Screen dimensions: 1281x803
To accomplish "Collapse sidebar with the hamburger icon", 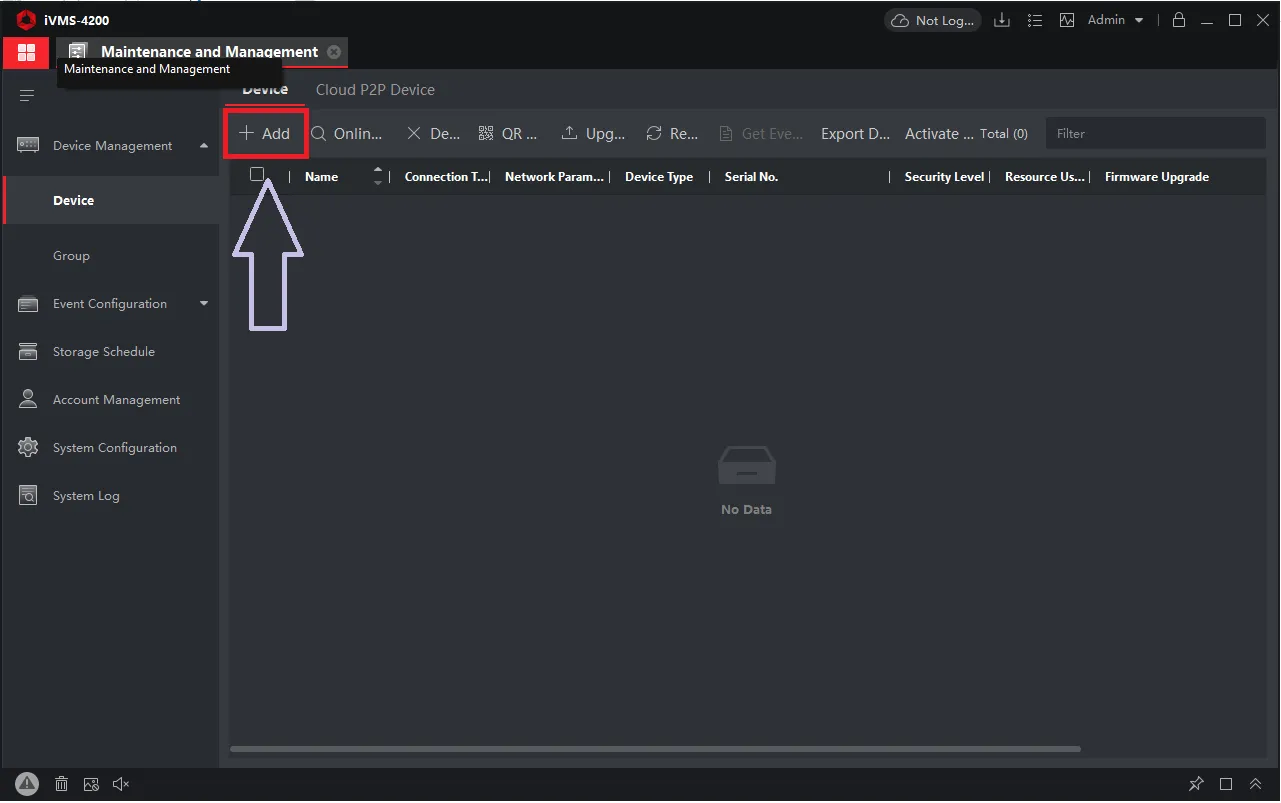I will point(27,96).
